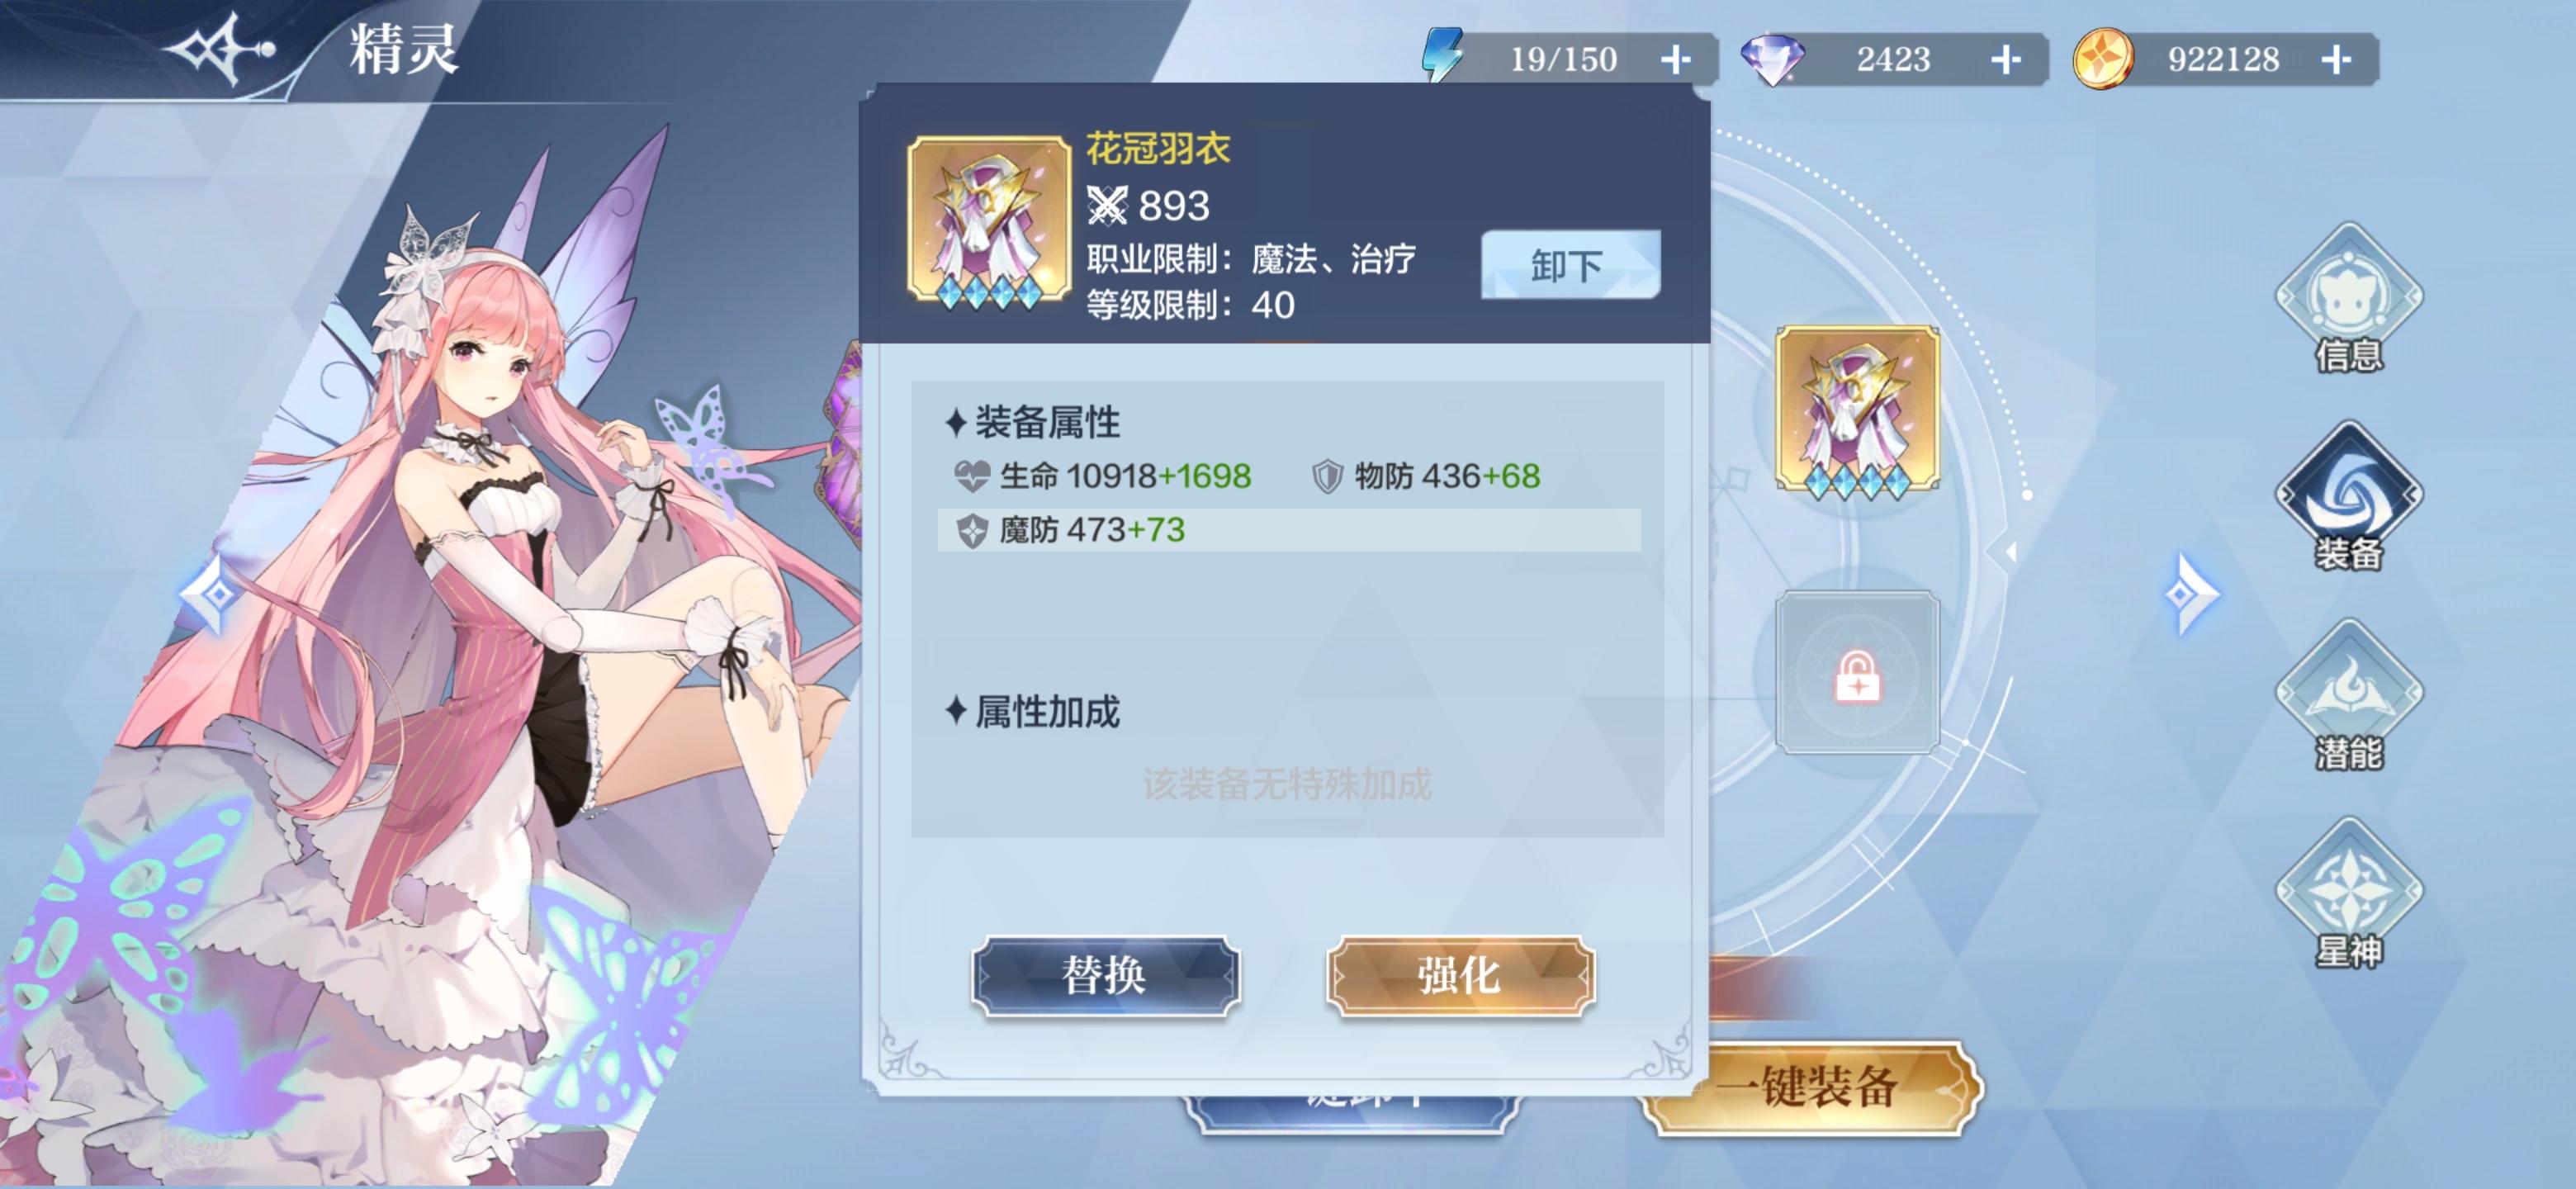Click the lightning stamina icon
Viewport: 2576px width, 1189px height.
[1443, 56]
